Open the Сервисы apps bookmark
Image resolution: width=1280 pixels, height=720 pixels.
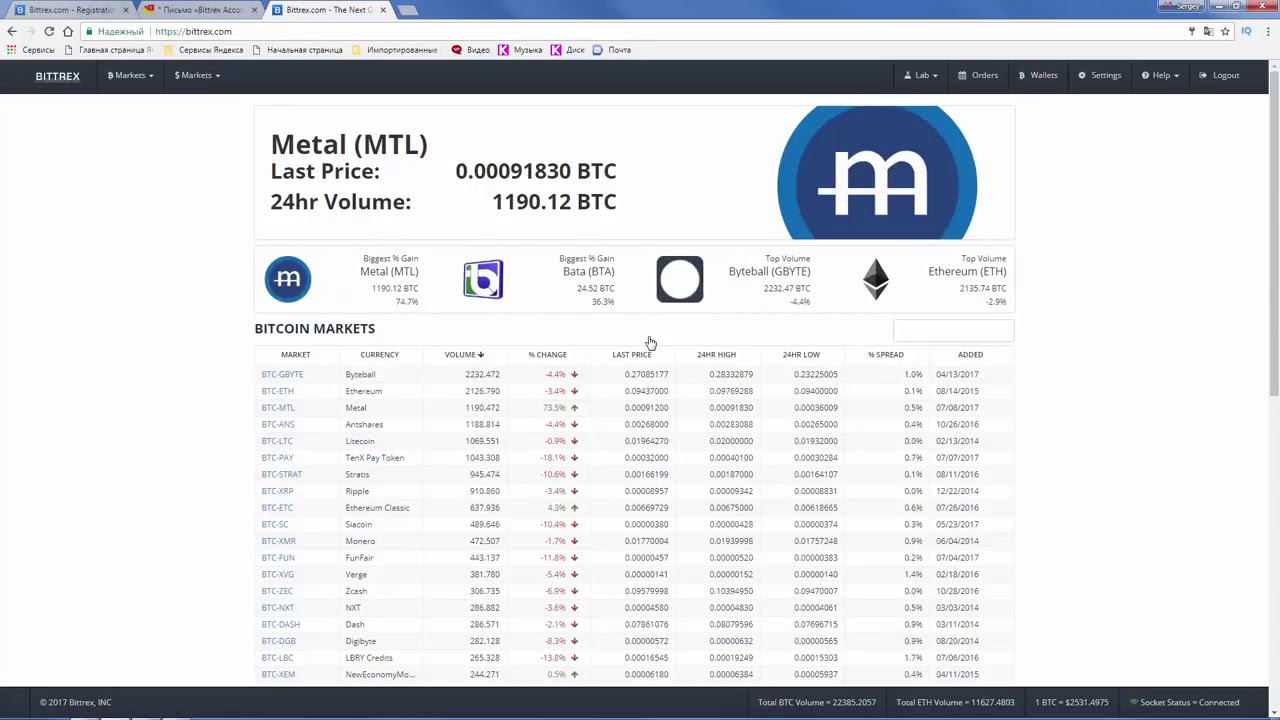click(x=31, y=50)
